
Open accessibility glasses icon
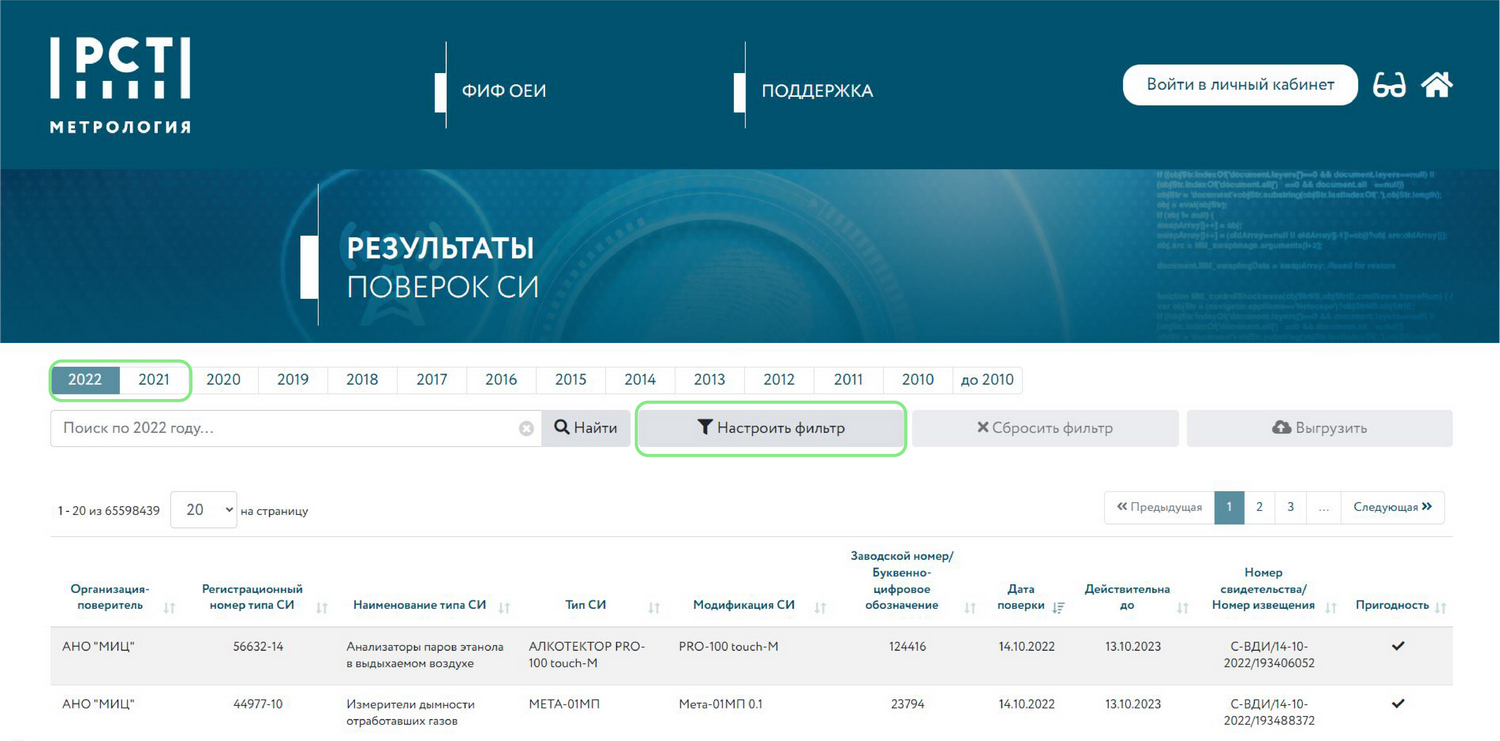point(1389,85)
